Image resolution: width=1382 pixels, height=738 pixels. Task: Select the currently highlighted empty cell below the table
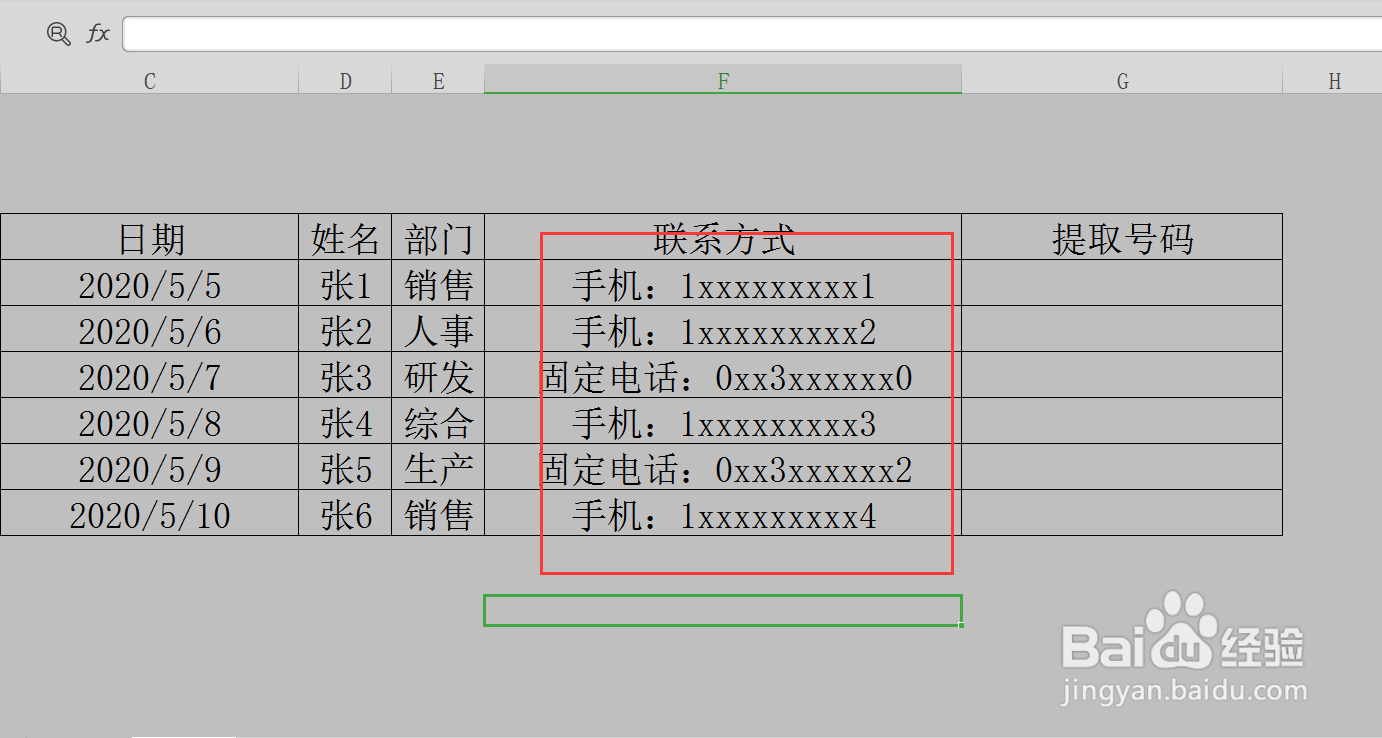click(722, 610)
